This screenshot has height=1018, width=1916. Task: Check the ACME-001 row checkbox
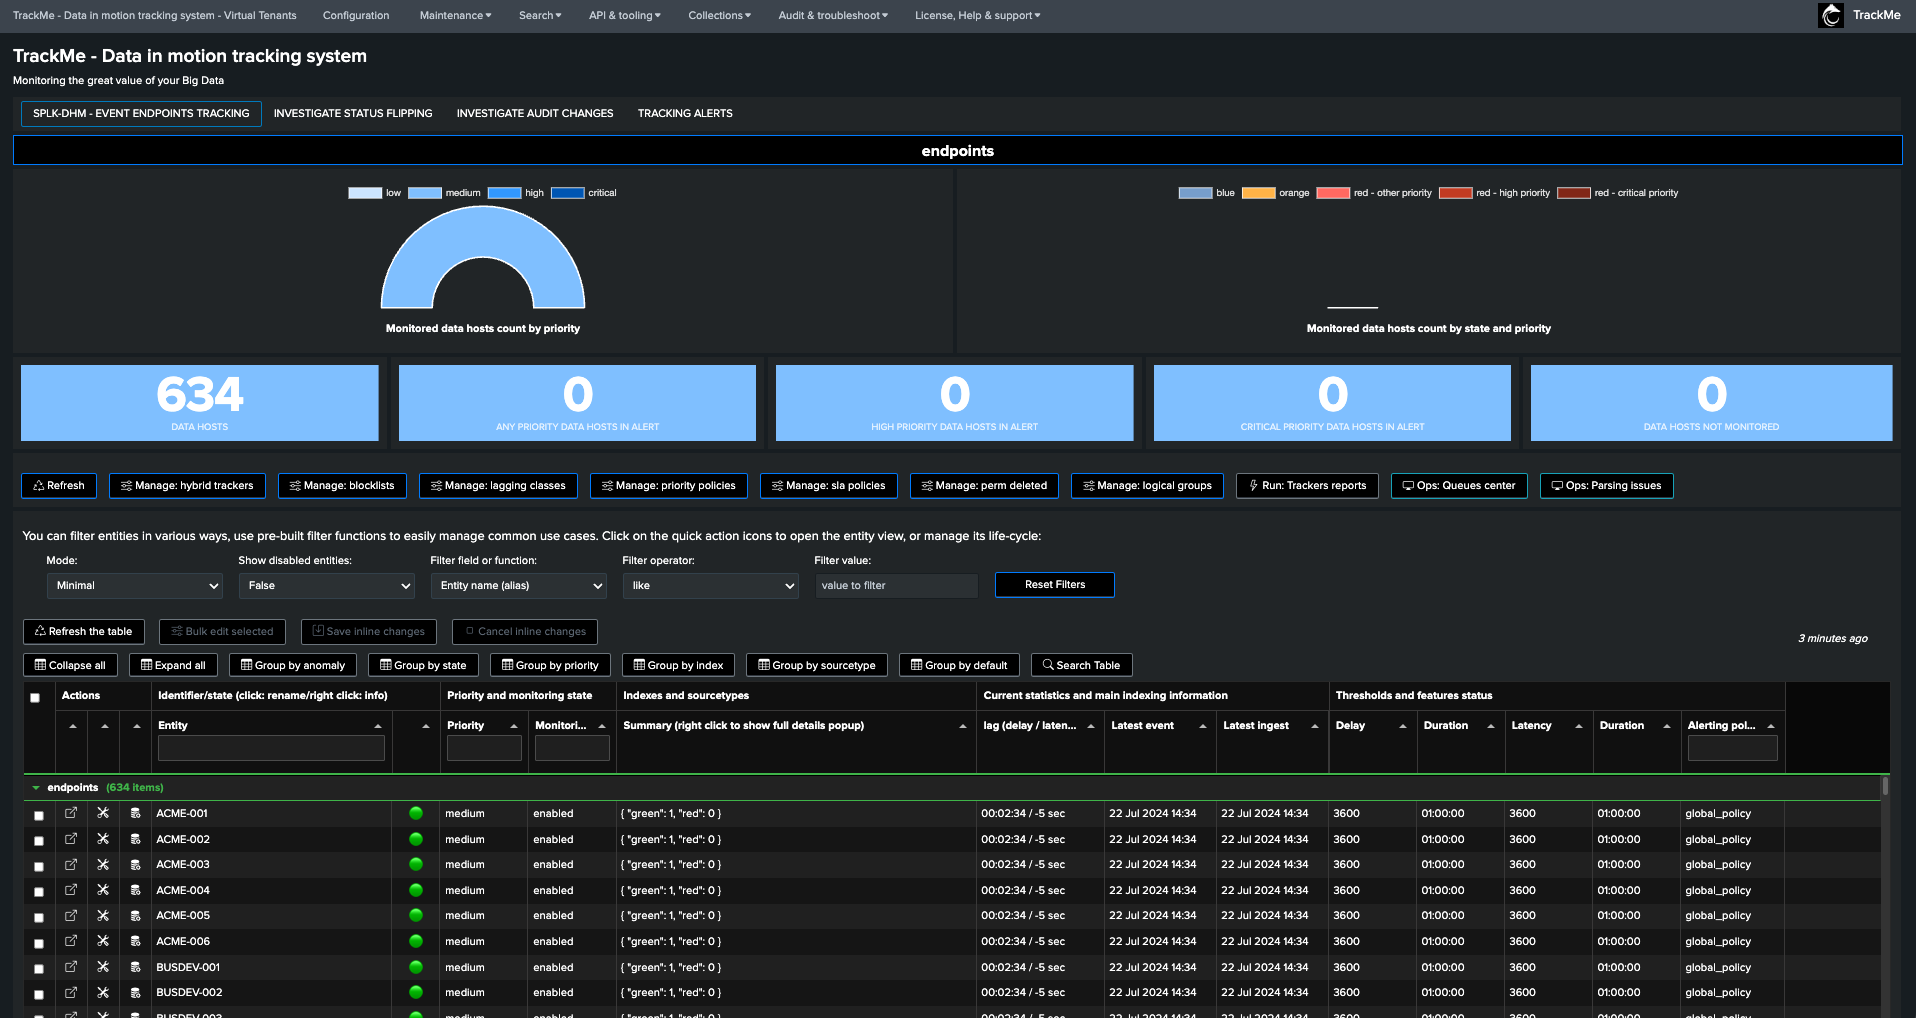[39, 815]
